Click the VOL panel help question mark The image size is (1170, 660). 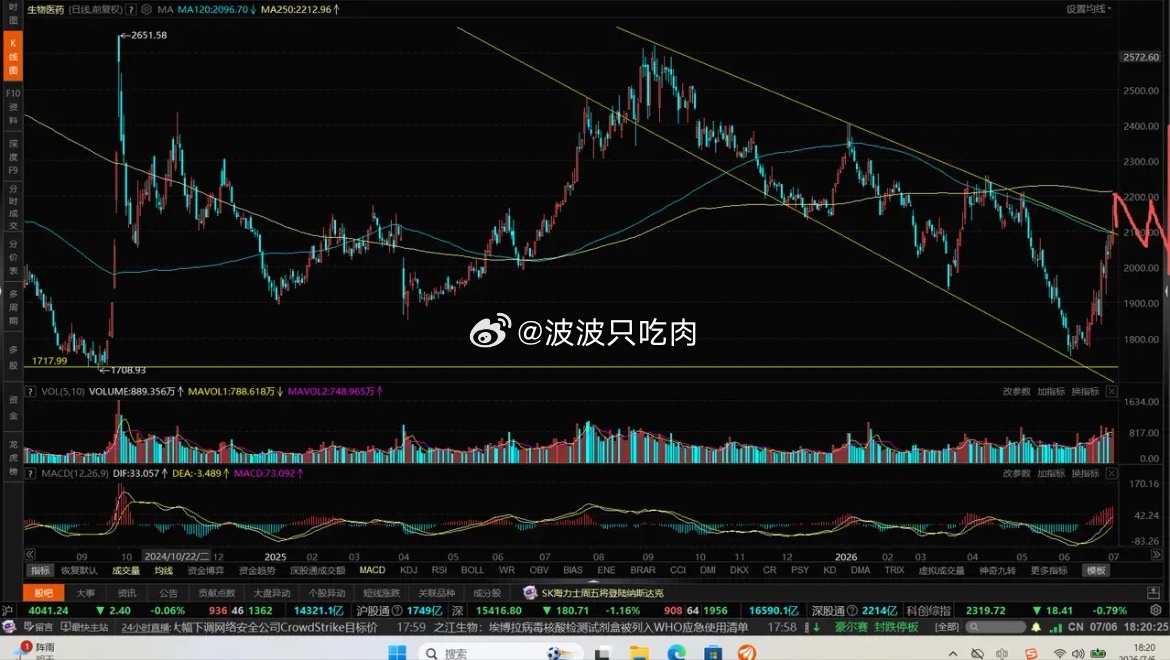coord(31,392)
